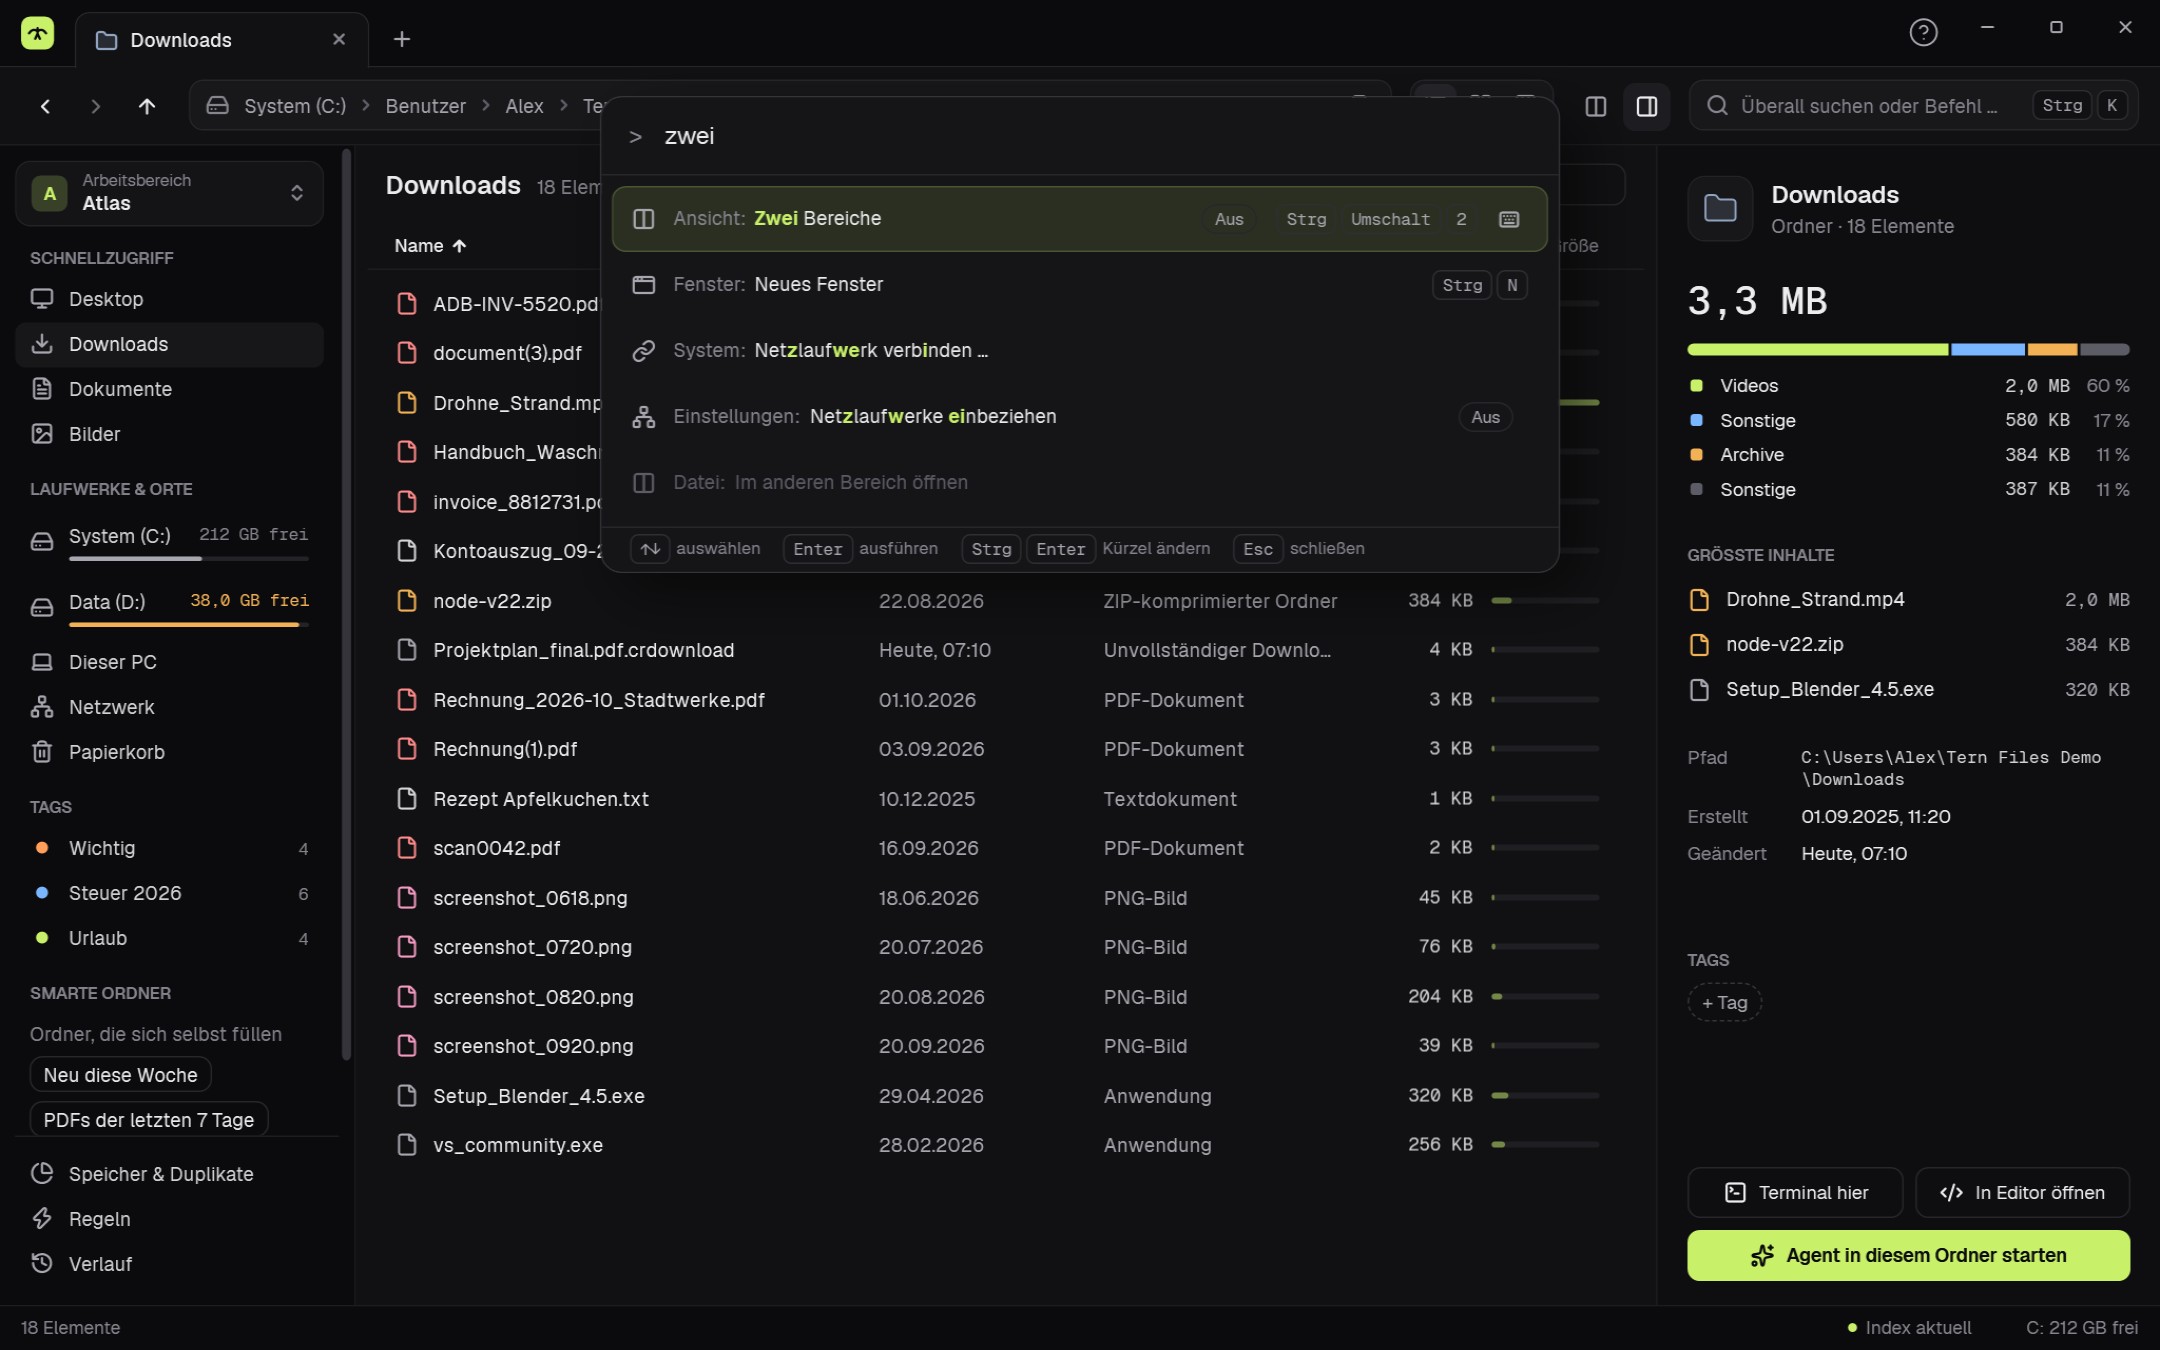Navigate back with the left arrow

coord(45,106)
